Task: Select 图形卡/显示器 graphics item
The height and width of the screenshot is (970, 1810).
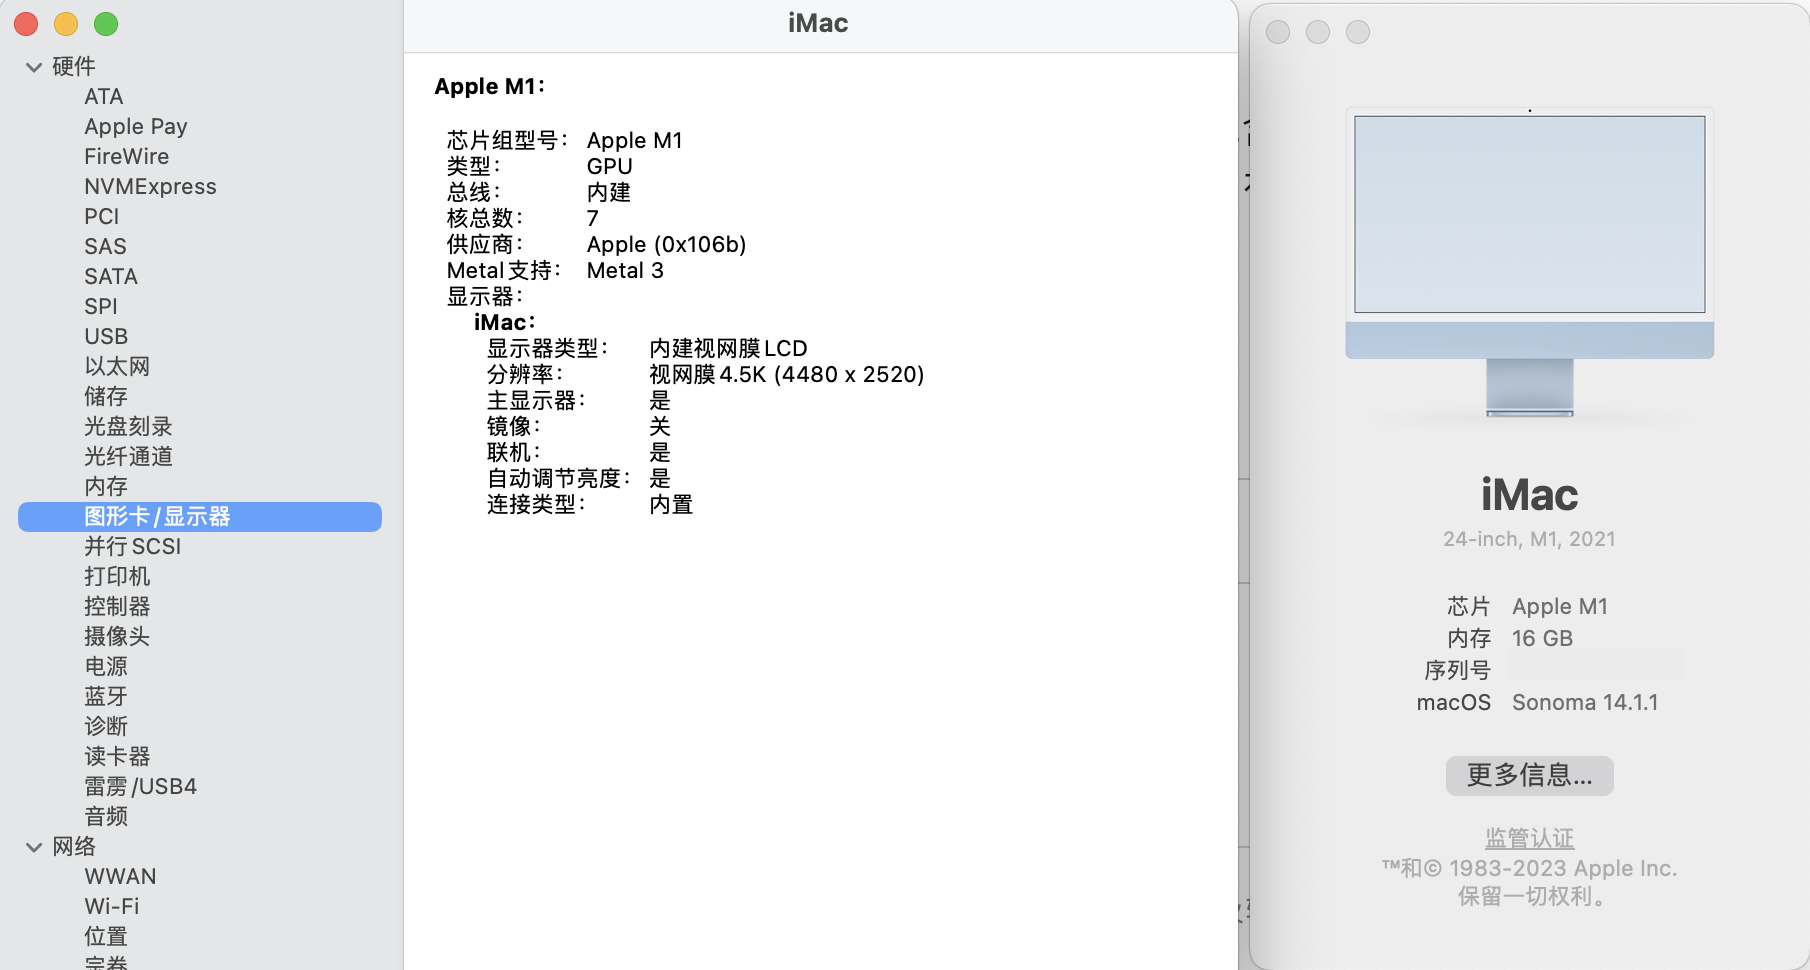Action: coord(157,517)
